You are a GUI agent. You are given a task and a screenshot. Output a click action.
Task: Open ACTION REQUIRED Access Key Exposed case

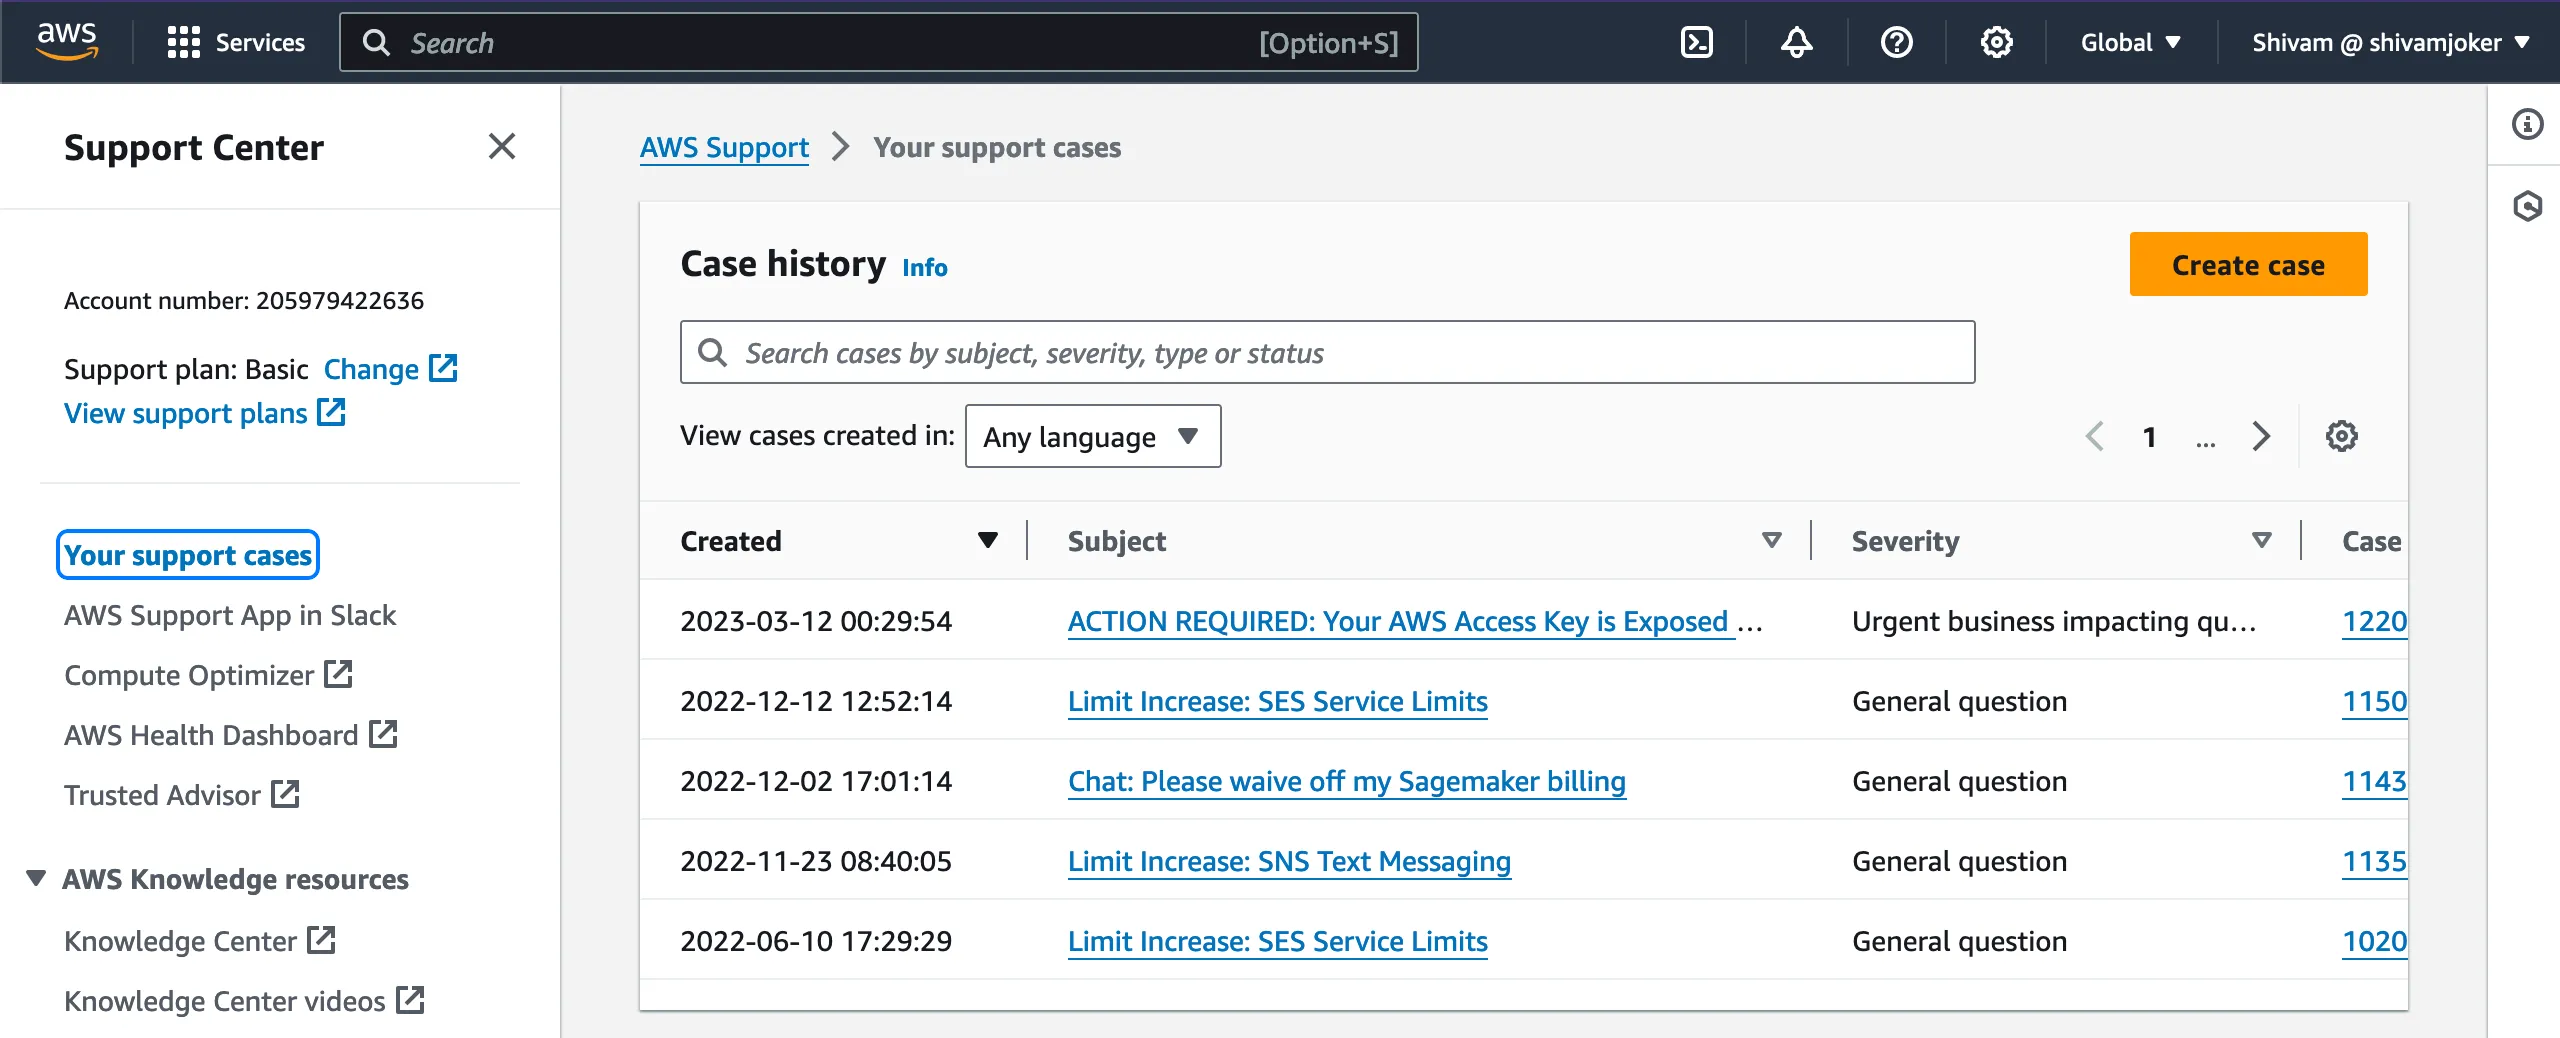[x=1400, y=621]
